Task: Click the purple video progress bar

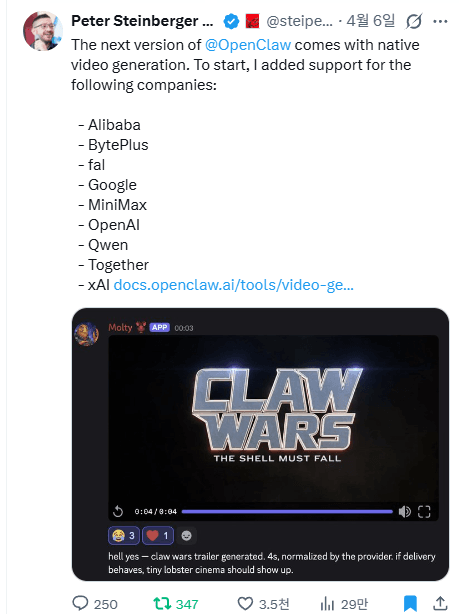Action: tap(287, 511)
